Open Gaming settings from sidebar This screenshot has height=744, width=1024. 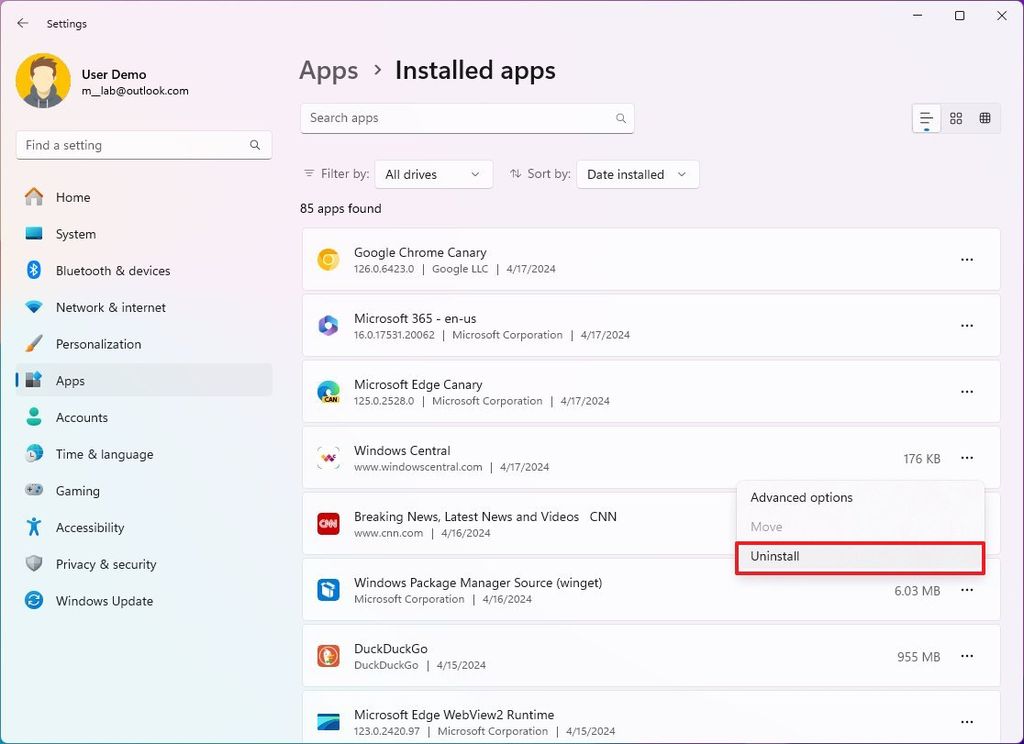[76, 490]
